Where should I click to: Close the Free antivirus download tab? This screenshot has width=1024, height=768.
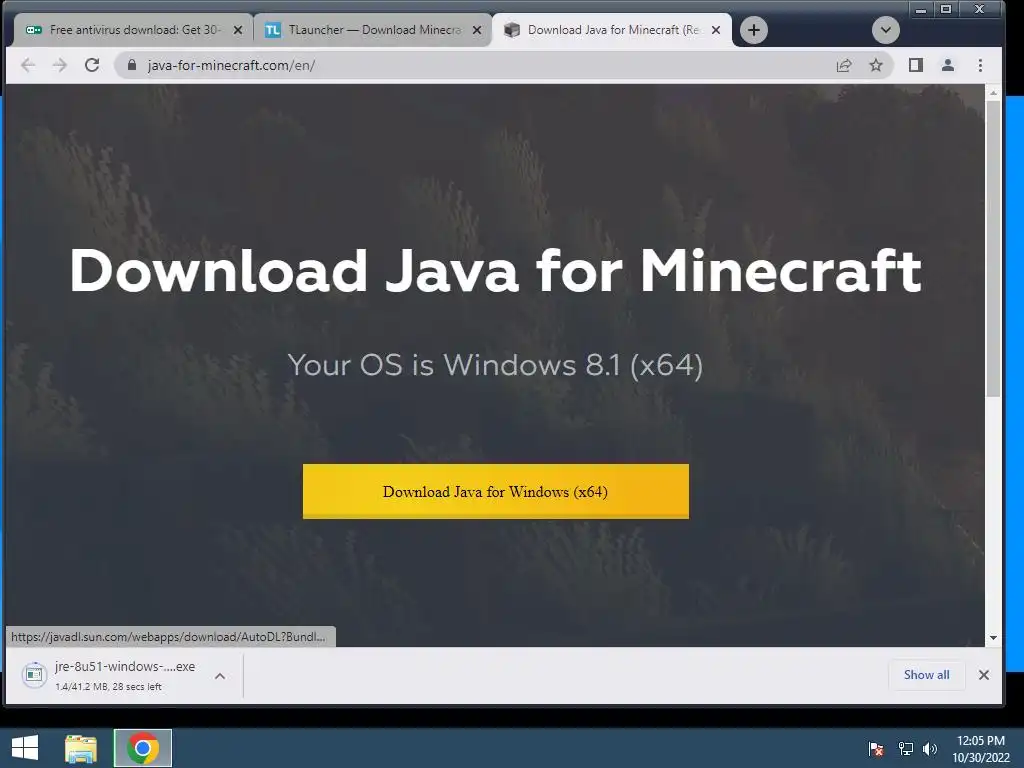238,30
